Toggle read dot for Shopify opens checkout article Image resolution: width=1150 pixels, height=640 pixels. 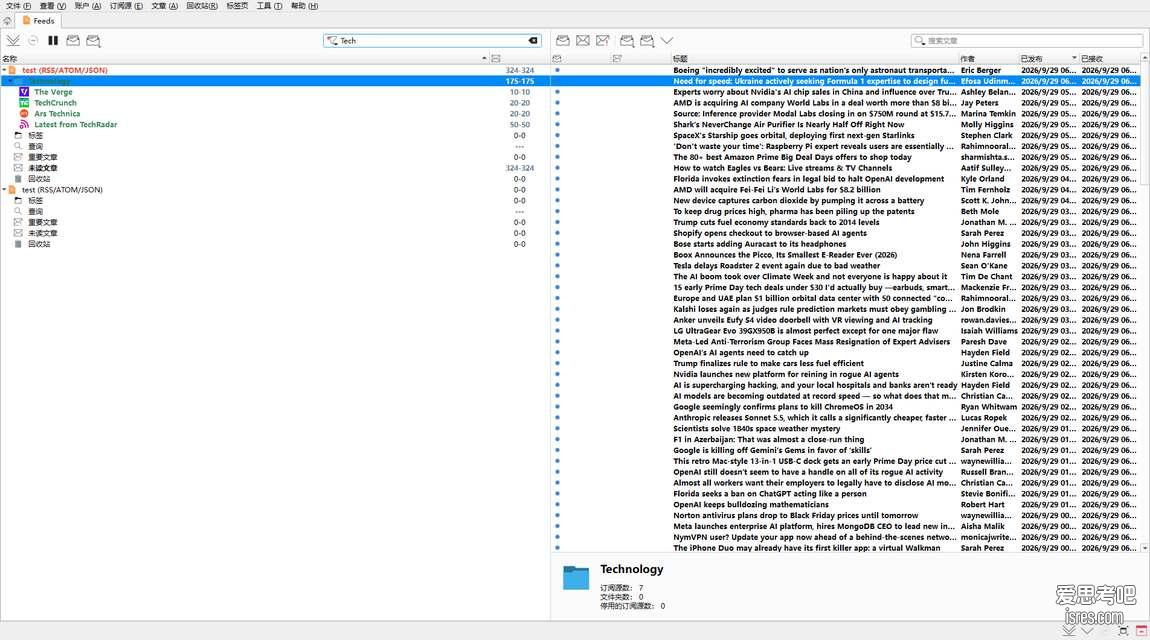[557, 233]
